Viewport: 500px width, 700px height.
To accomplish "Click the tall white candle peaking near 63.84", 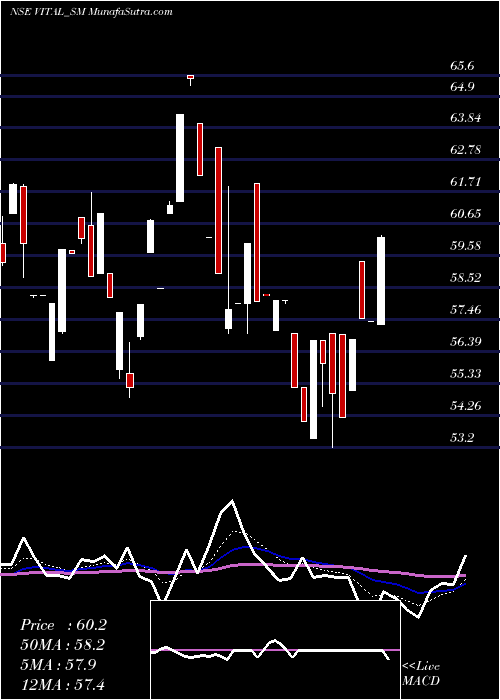I will click(180, 158).
